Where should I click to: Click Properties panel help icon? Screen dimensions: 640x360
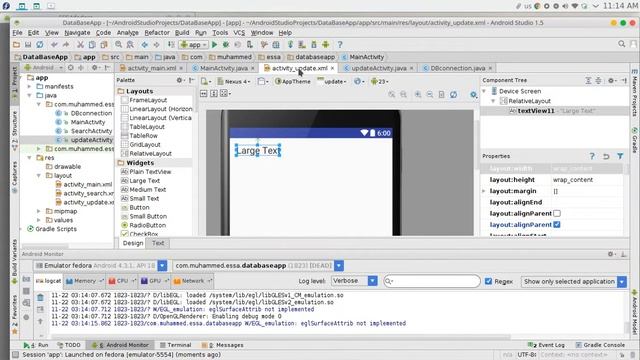point(592,156)
